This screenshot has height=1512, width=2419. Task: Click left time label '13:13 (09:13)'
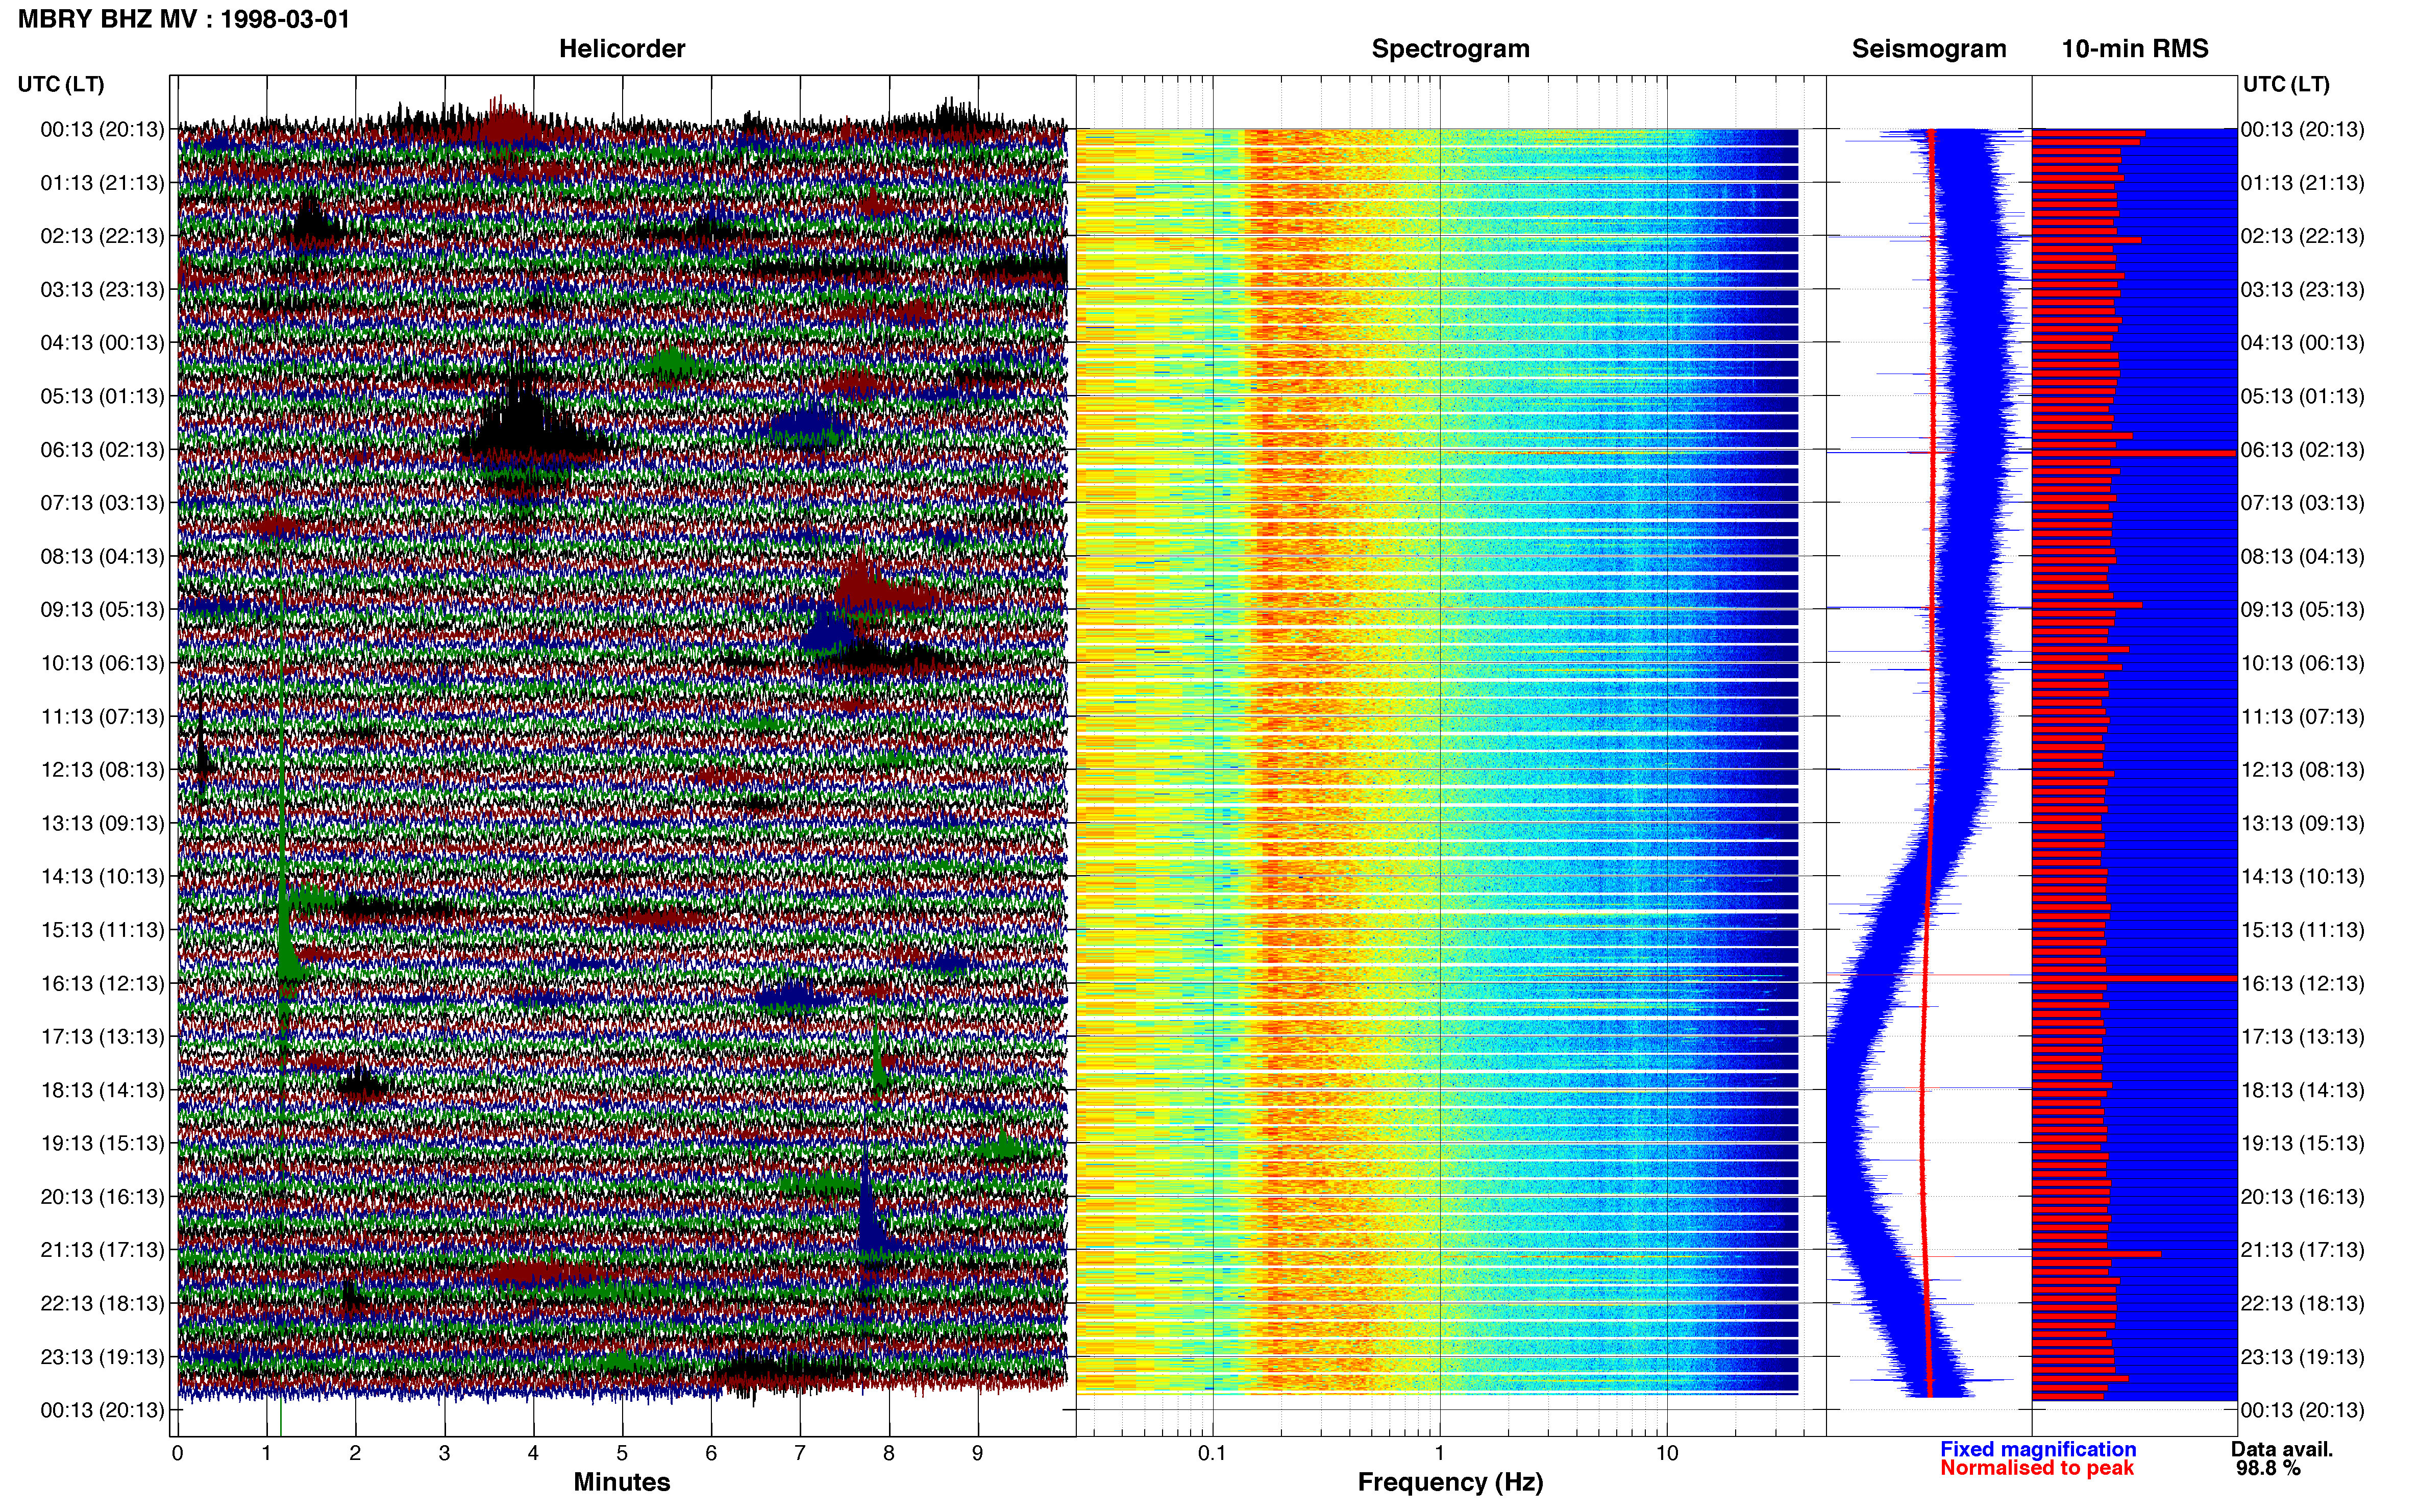point(102,823)
